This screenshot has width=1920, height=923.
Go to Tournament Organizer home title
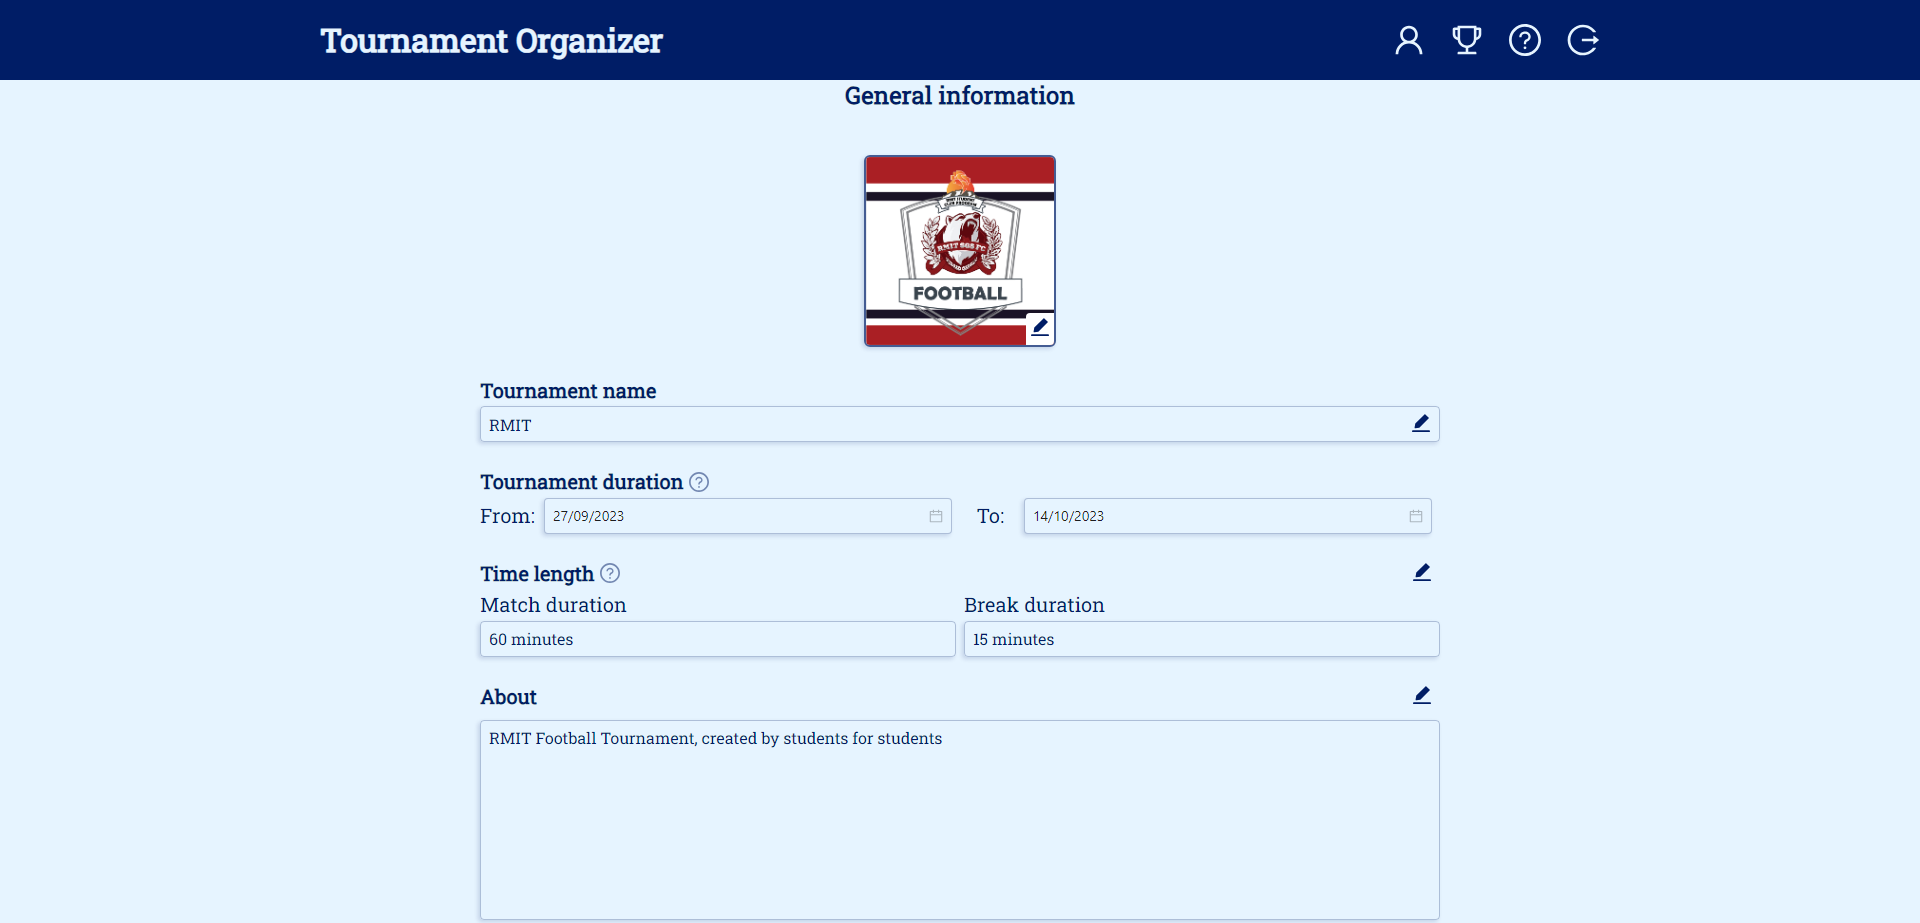coord(491,41)
